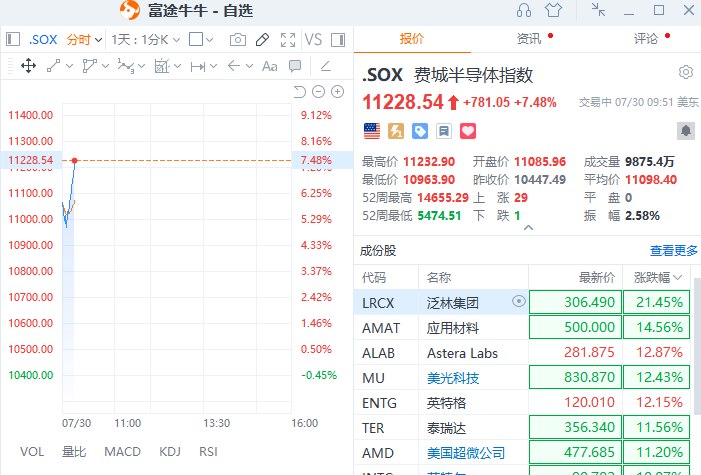The width and height of the screenshot is (701, 475).
Task: Select the arrow drawing tool
Action: pos(234,66)
